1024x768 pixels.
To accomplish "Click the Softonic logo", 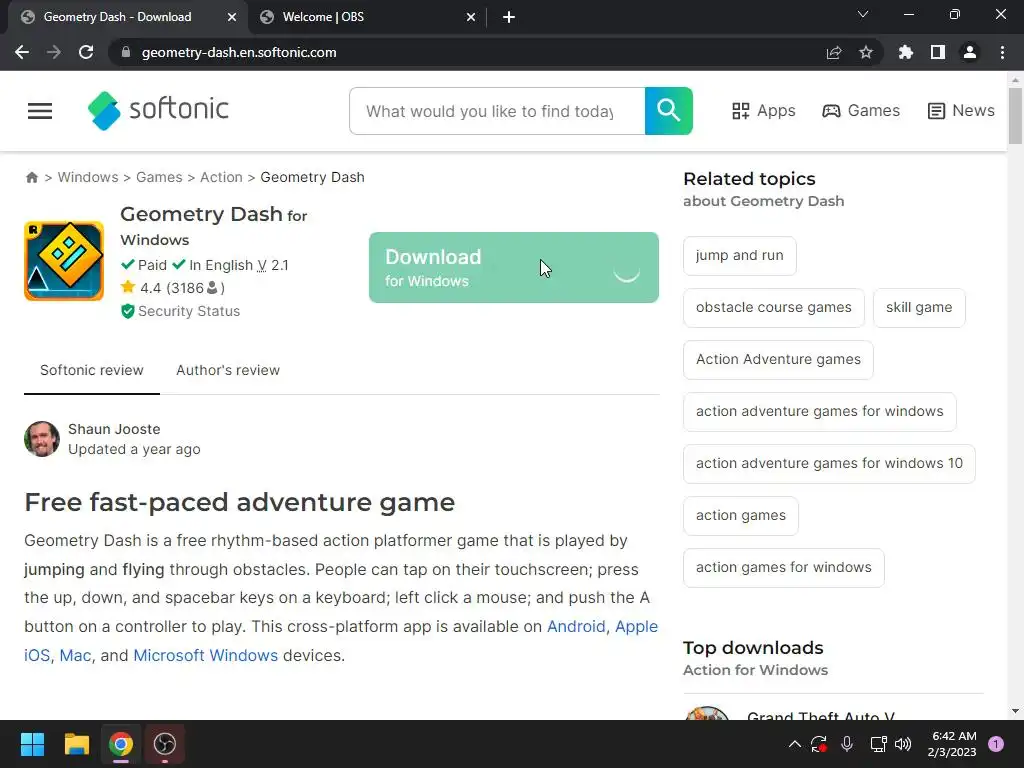I will pos(158,110).
